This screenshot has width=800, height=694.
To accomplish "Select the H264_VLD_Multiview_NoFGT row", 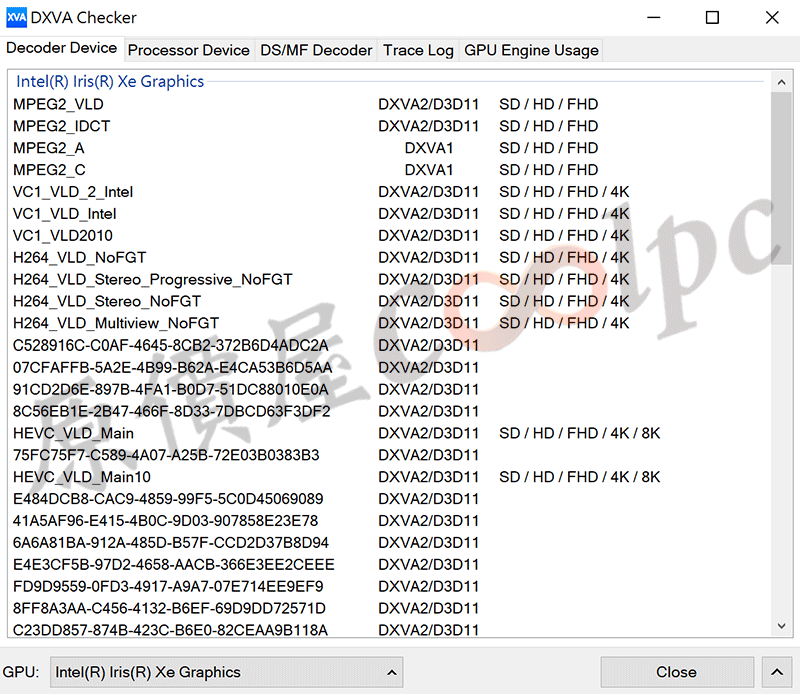I will 389,324.
